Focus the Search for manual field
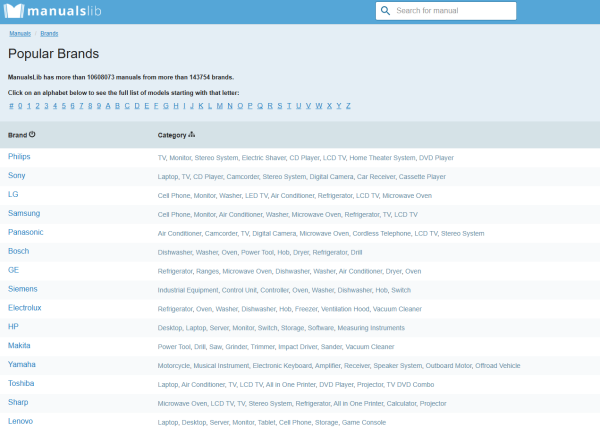The image size is (600, 428). coord(446,11)
